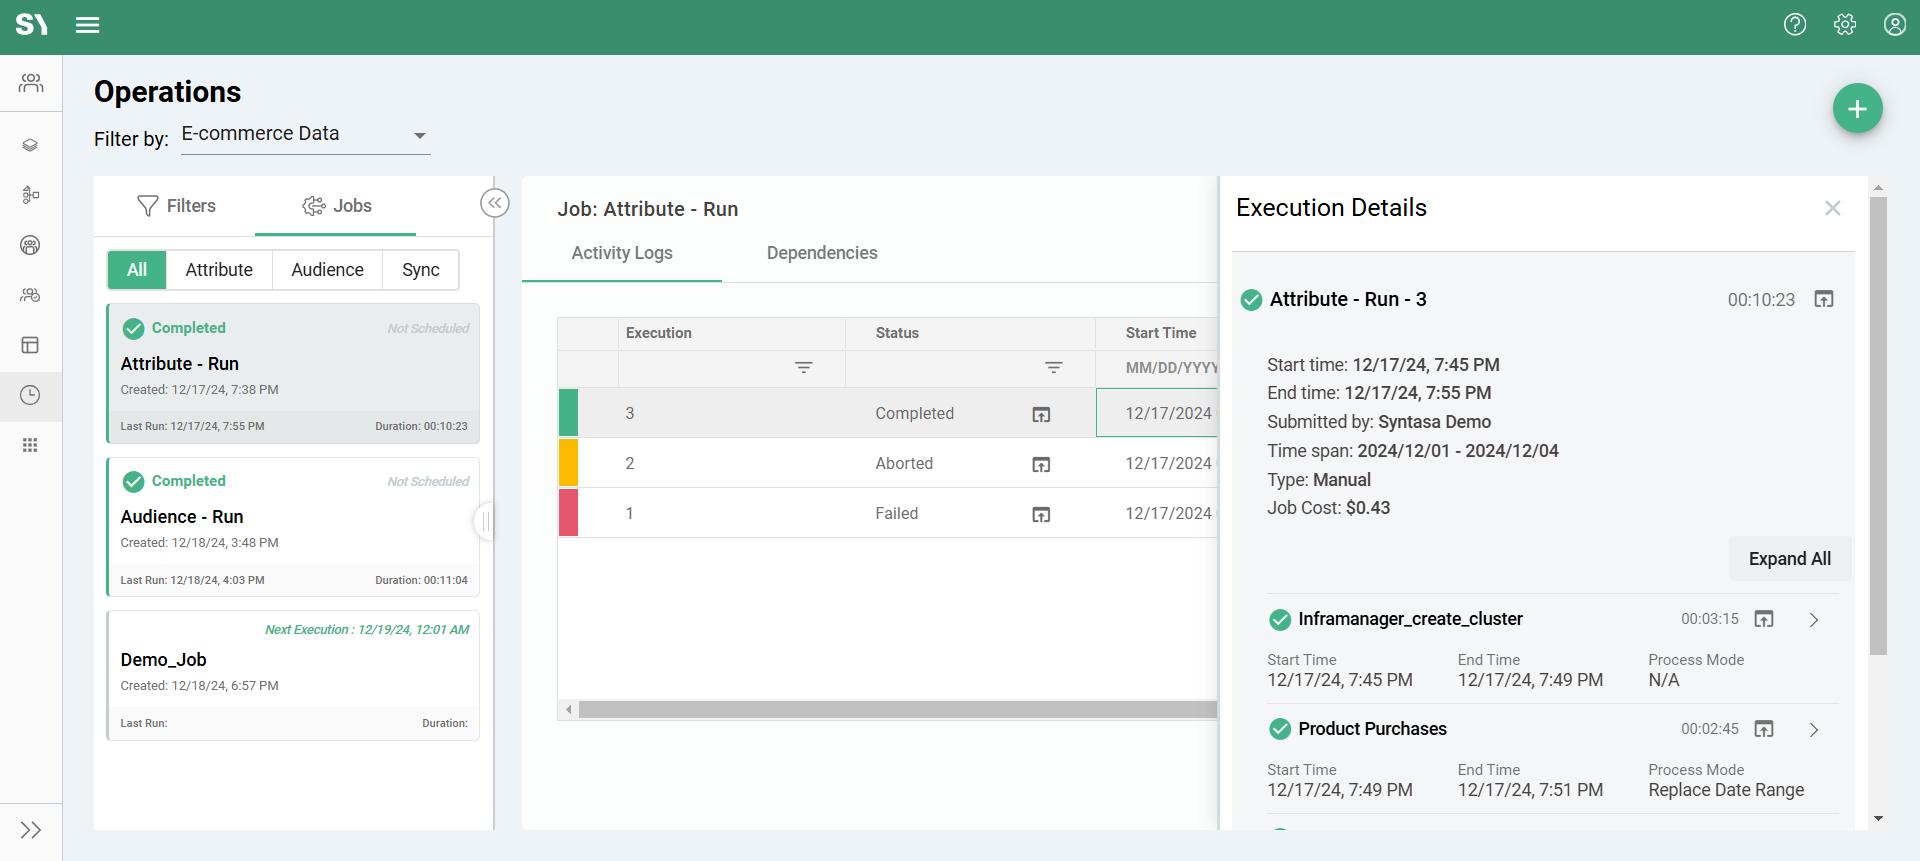Select the Attribute filter toggle

pyautogui.click(x=219, y=270)
